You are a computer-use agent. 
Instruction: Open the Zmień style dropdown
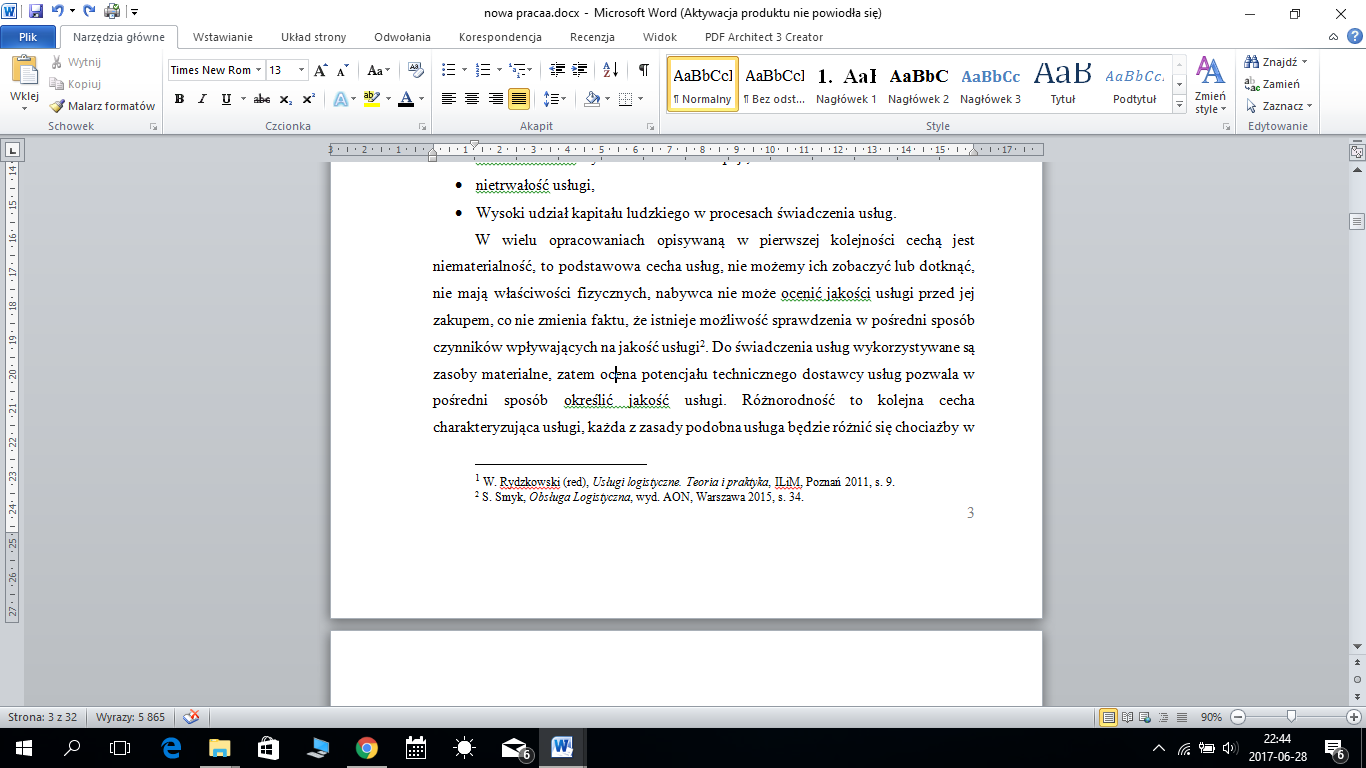[x=1211, y=85]
